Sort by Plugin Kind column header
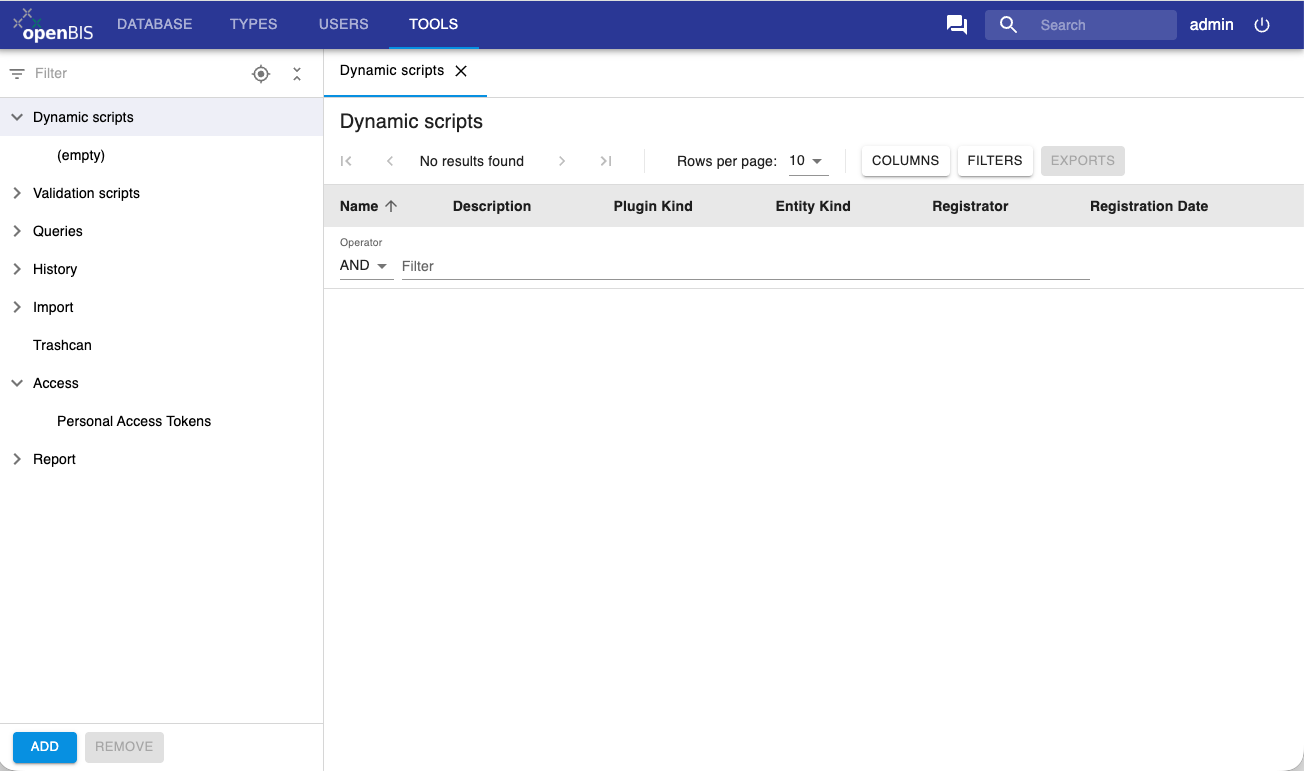1304x771 pixels. coord(653,206)
